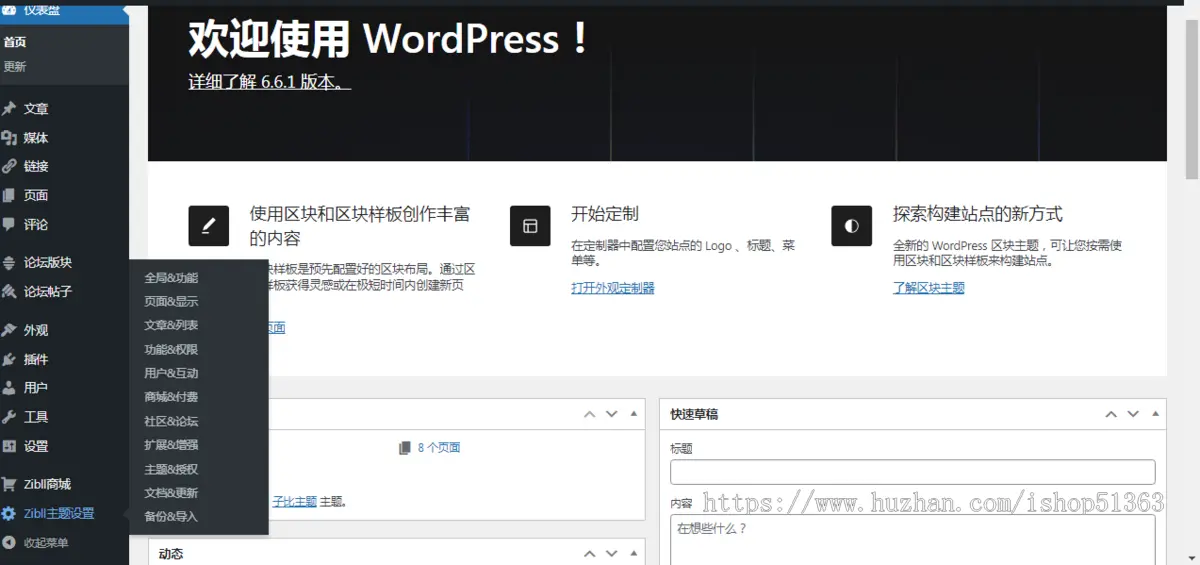Open the 论坛版块 forum sections icon
Image resolution: width=1200 pixels, height=565 pixels.
[9, 263]
